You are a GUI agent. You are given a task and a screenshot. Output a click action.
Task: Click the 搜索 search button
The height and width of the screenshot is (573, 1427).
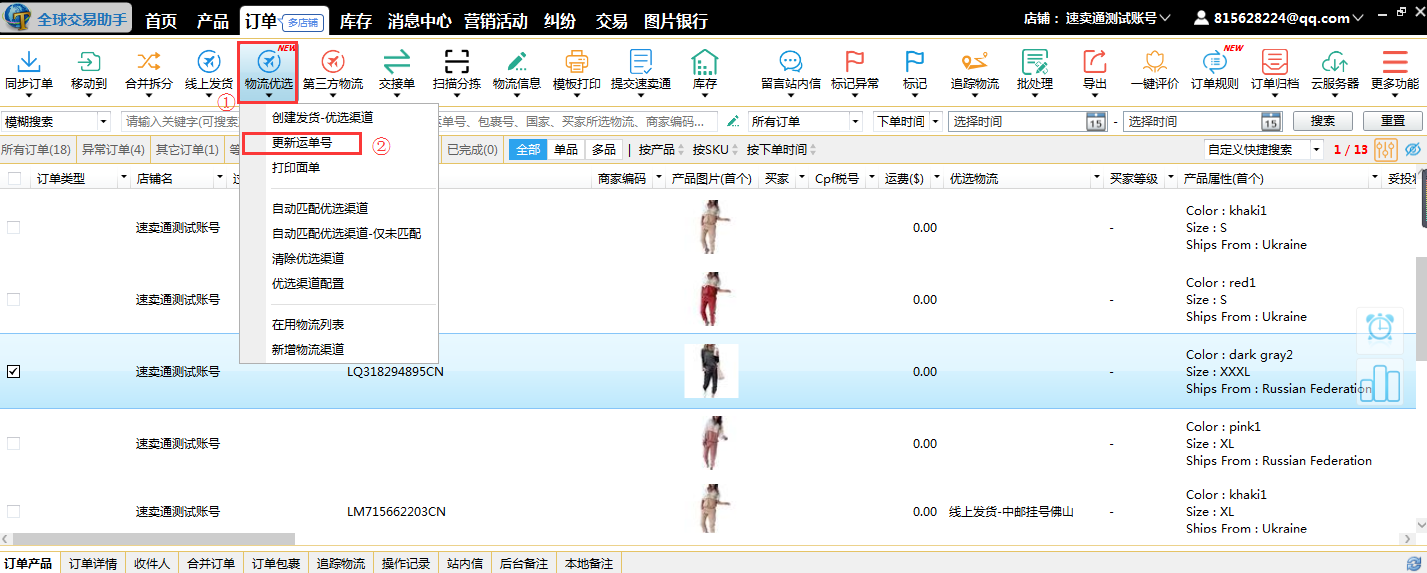point(1322,121)
